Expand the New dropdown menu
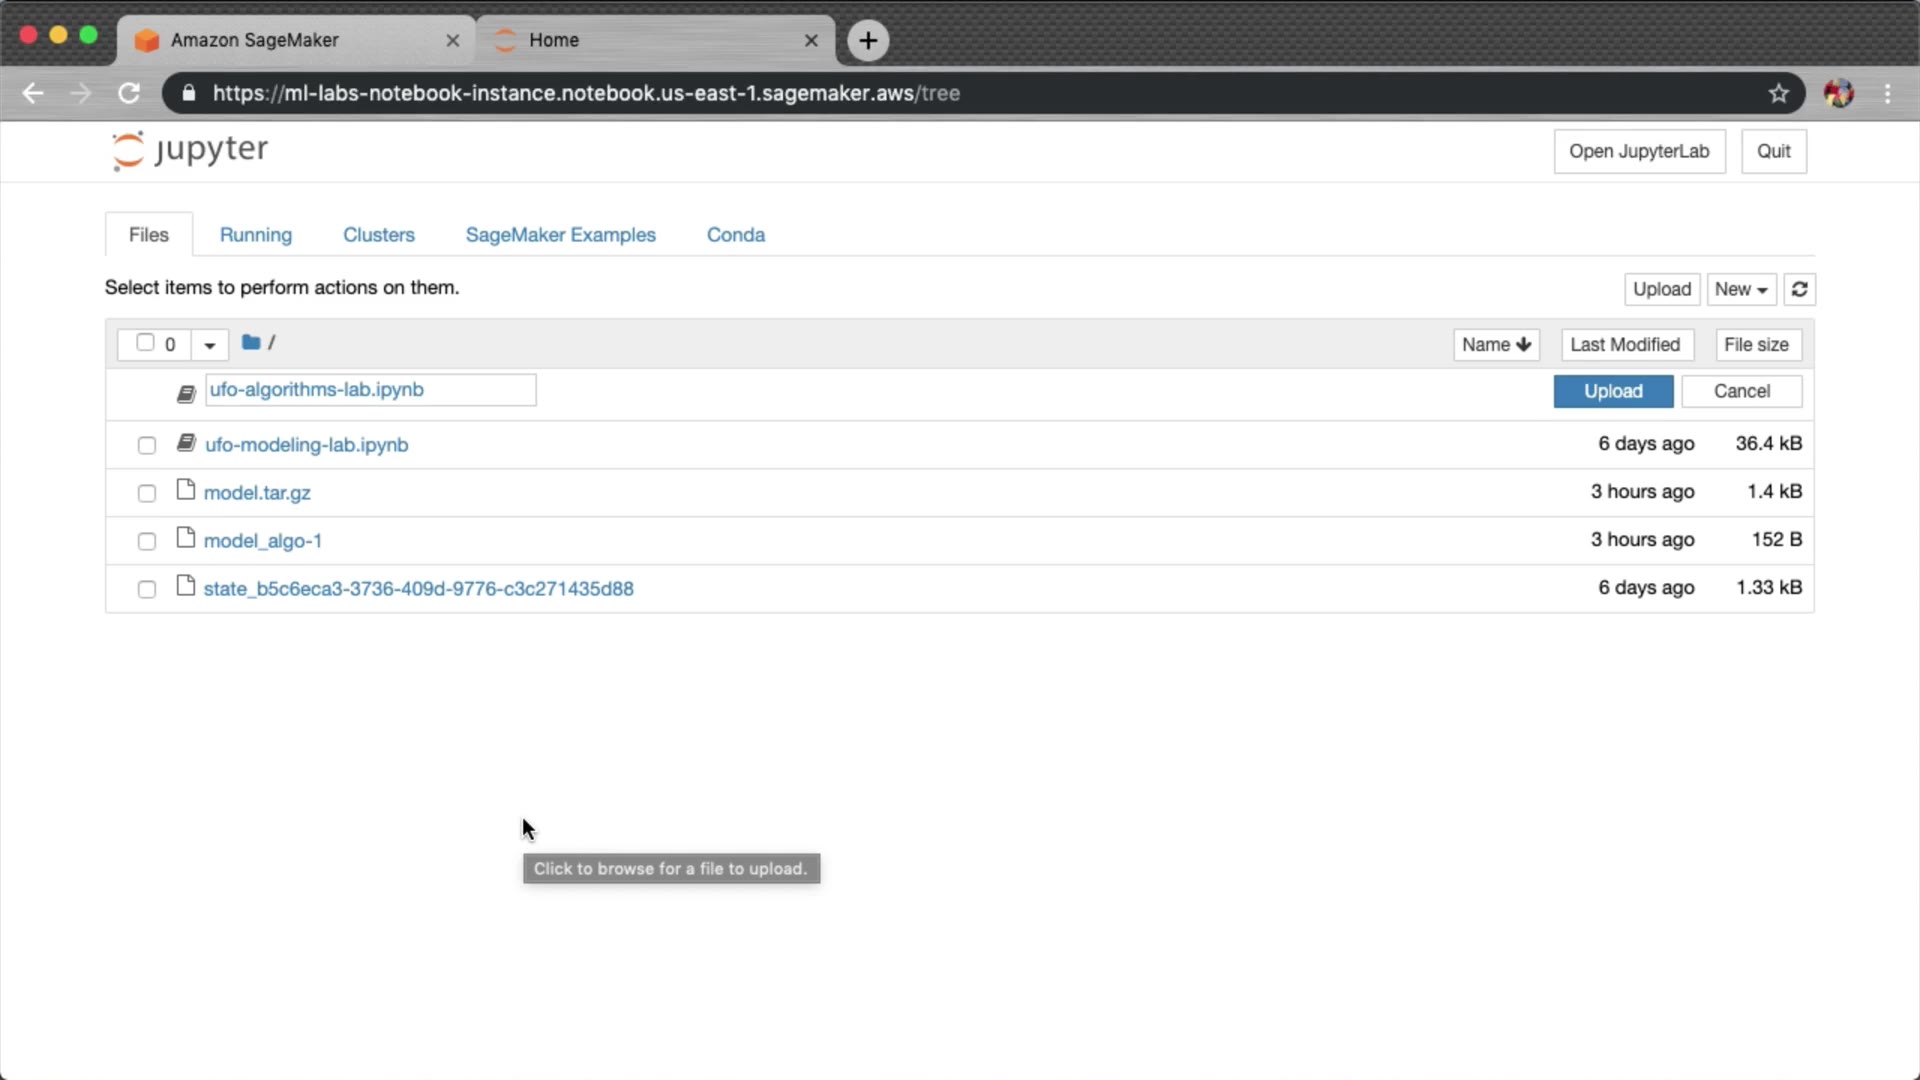Viewport: 1920px width, 1080px height. coord(1741,289)
